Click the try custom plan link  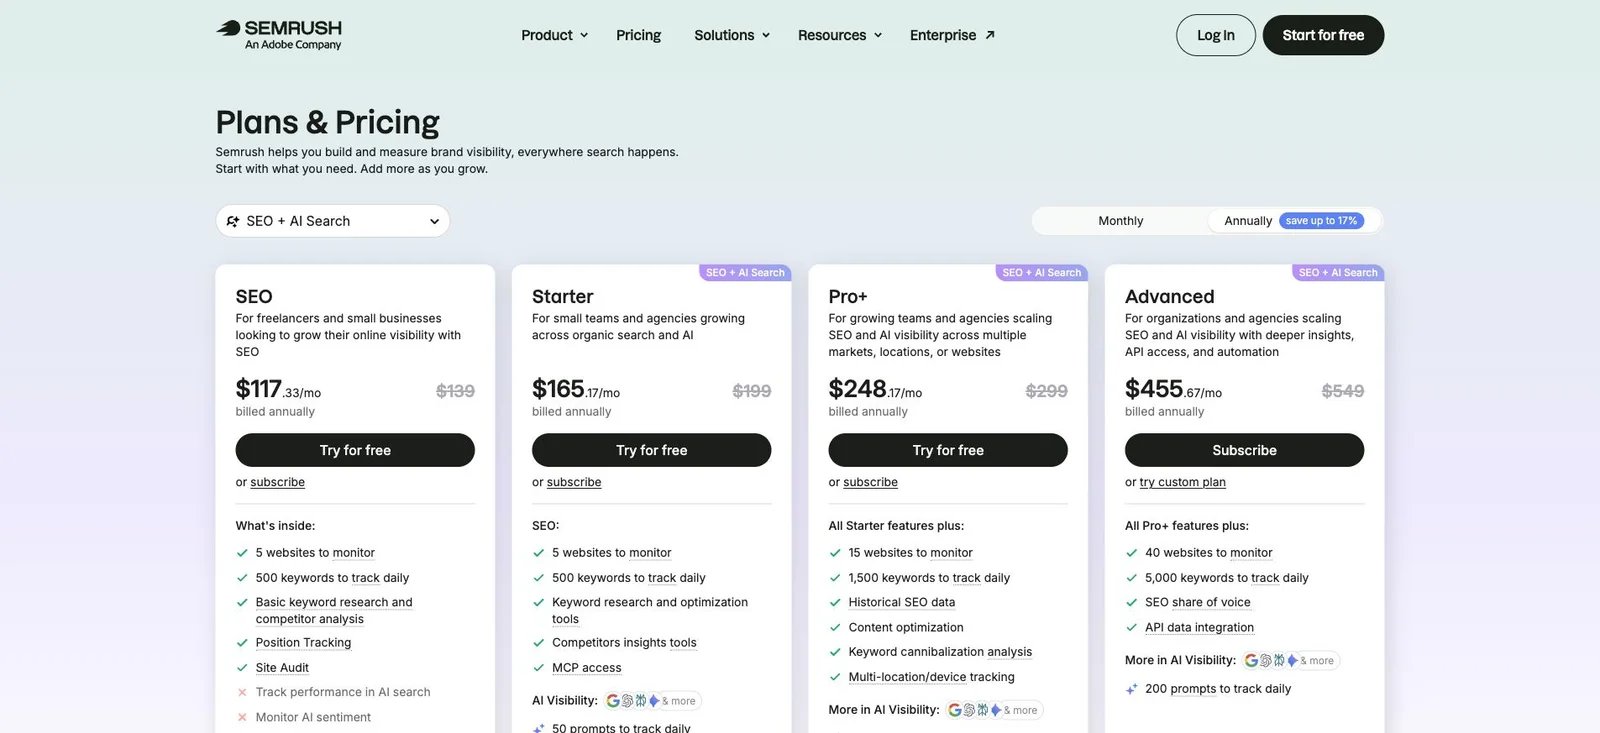coord(1182,482)
